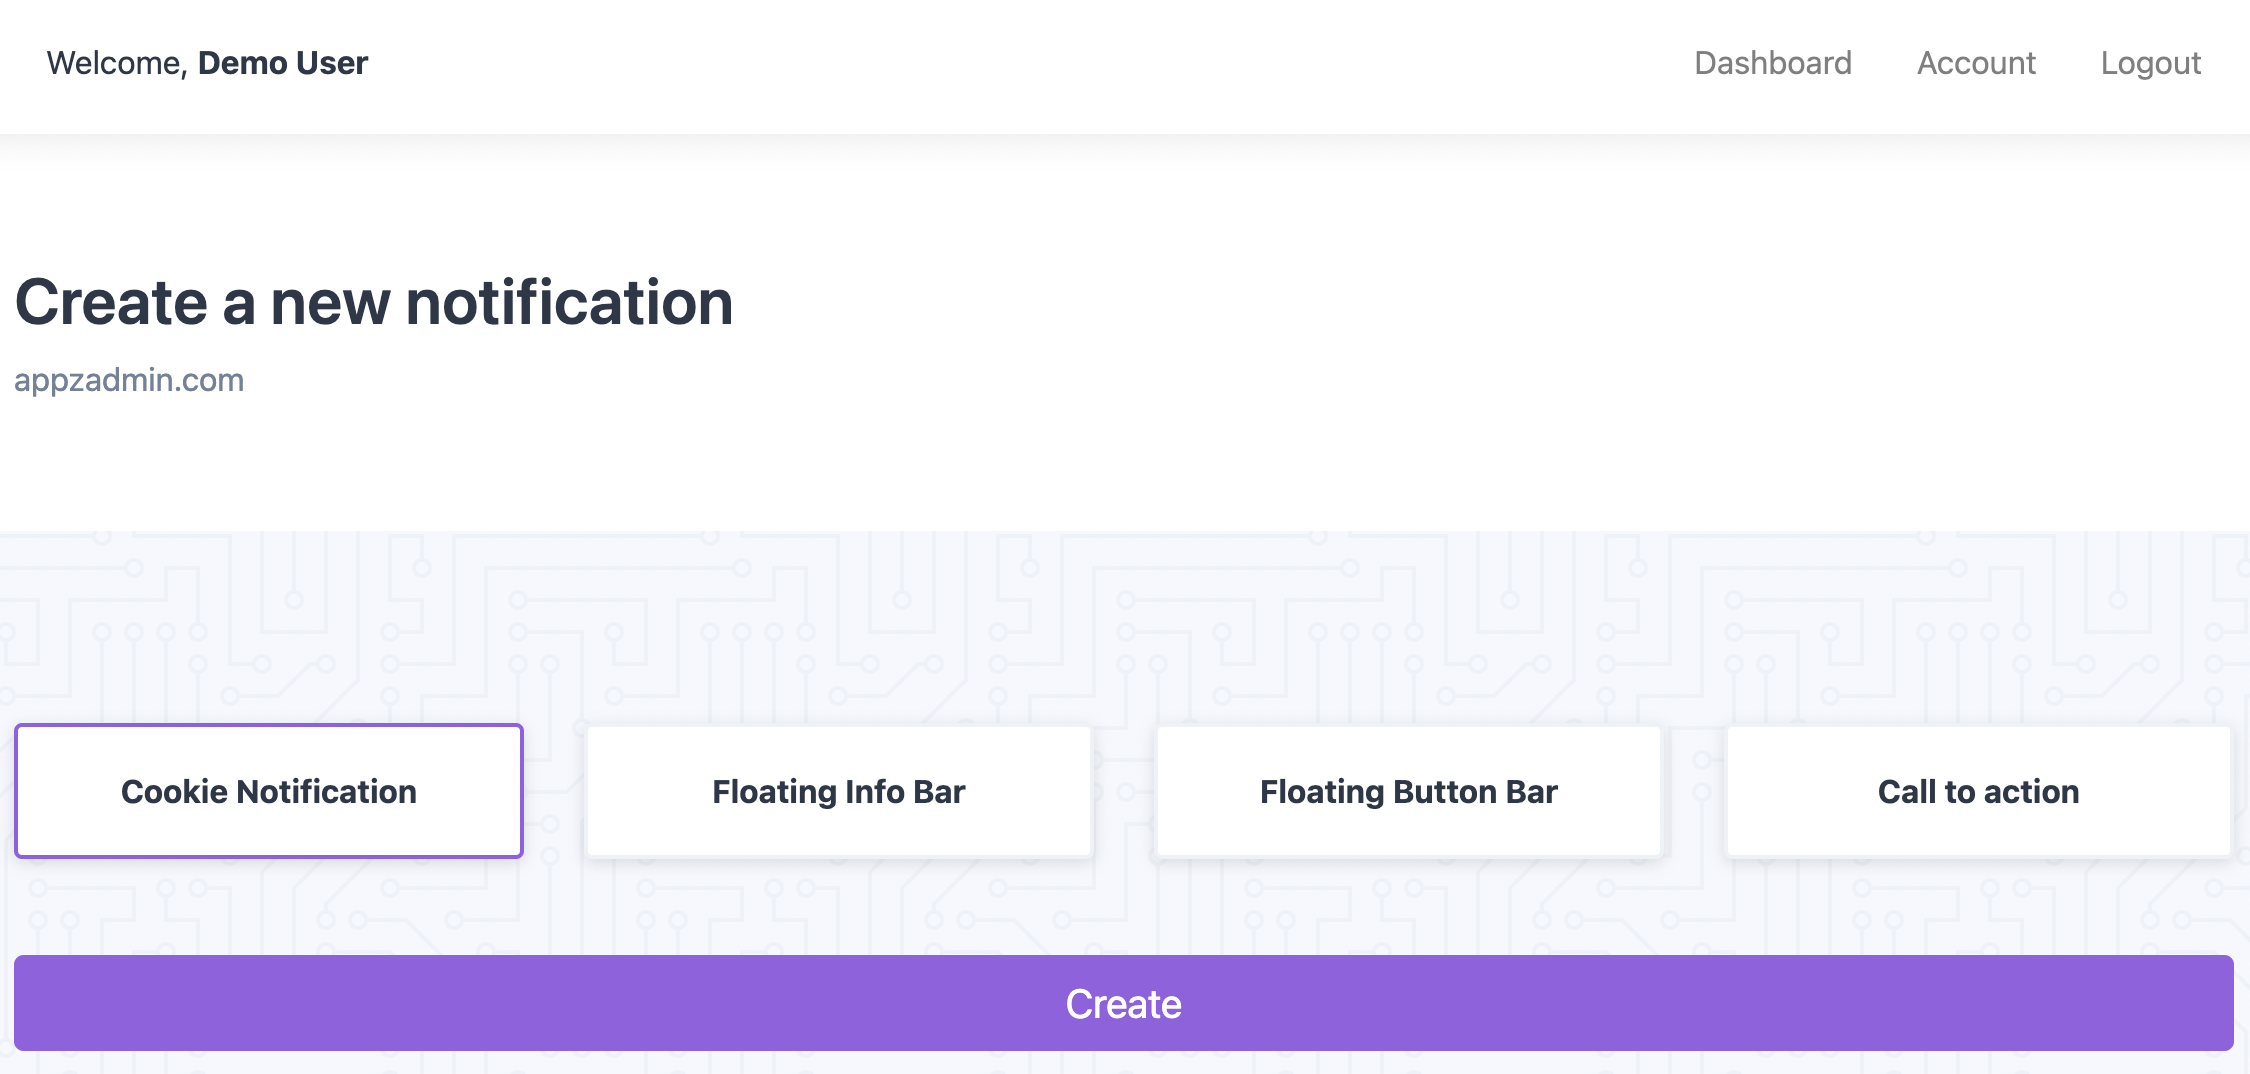
Task: Navigate to Dashboard in top navigation
Action: (1772, 63)
